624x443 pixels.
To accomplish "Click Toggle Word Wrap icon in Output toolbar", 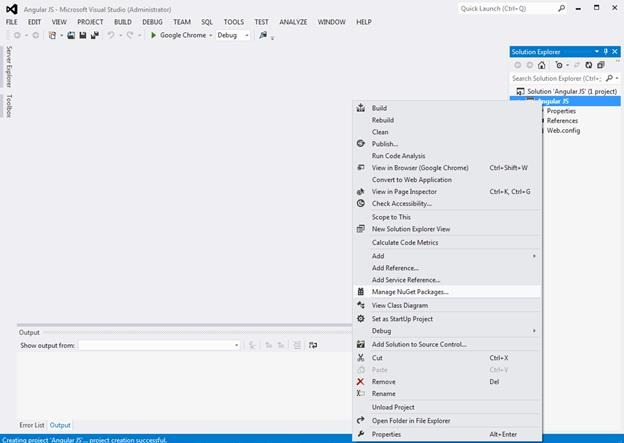I will 313,345.
